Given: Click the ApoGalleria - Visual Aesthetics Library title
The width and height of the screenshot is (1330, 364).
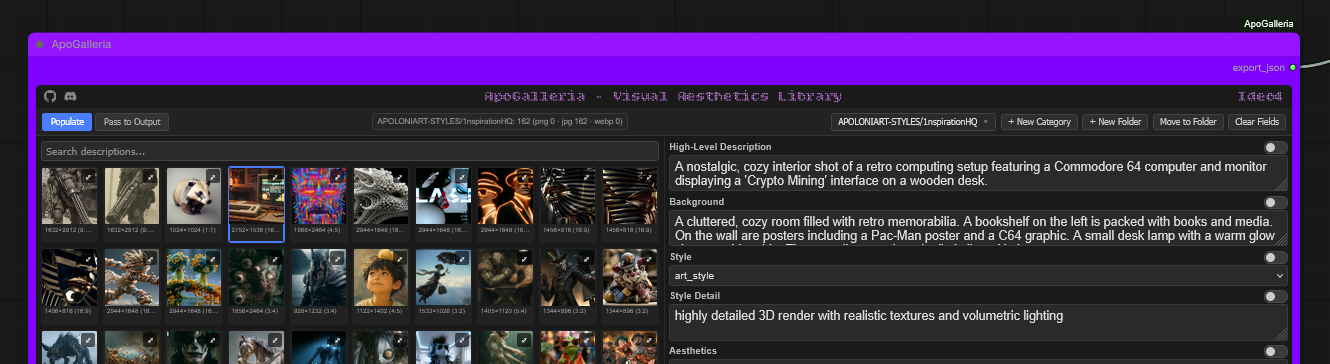Looking at the screenshot, I should tap(663, 96).
